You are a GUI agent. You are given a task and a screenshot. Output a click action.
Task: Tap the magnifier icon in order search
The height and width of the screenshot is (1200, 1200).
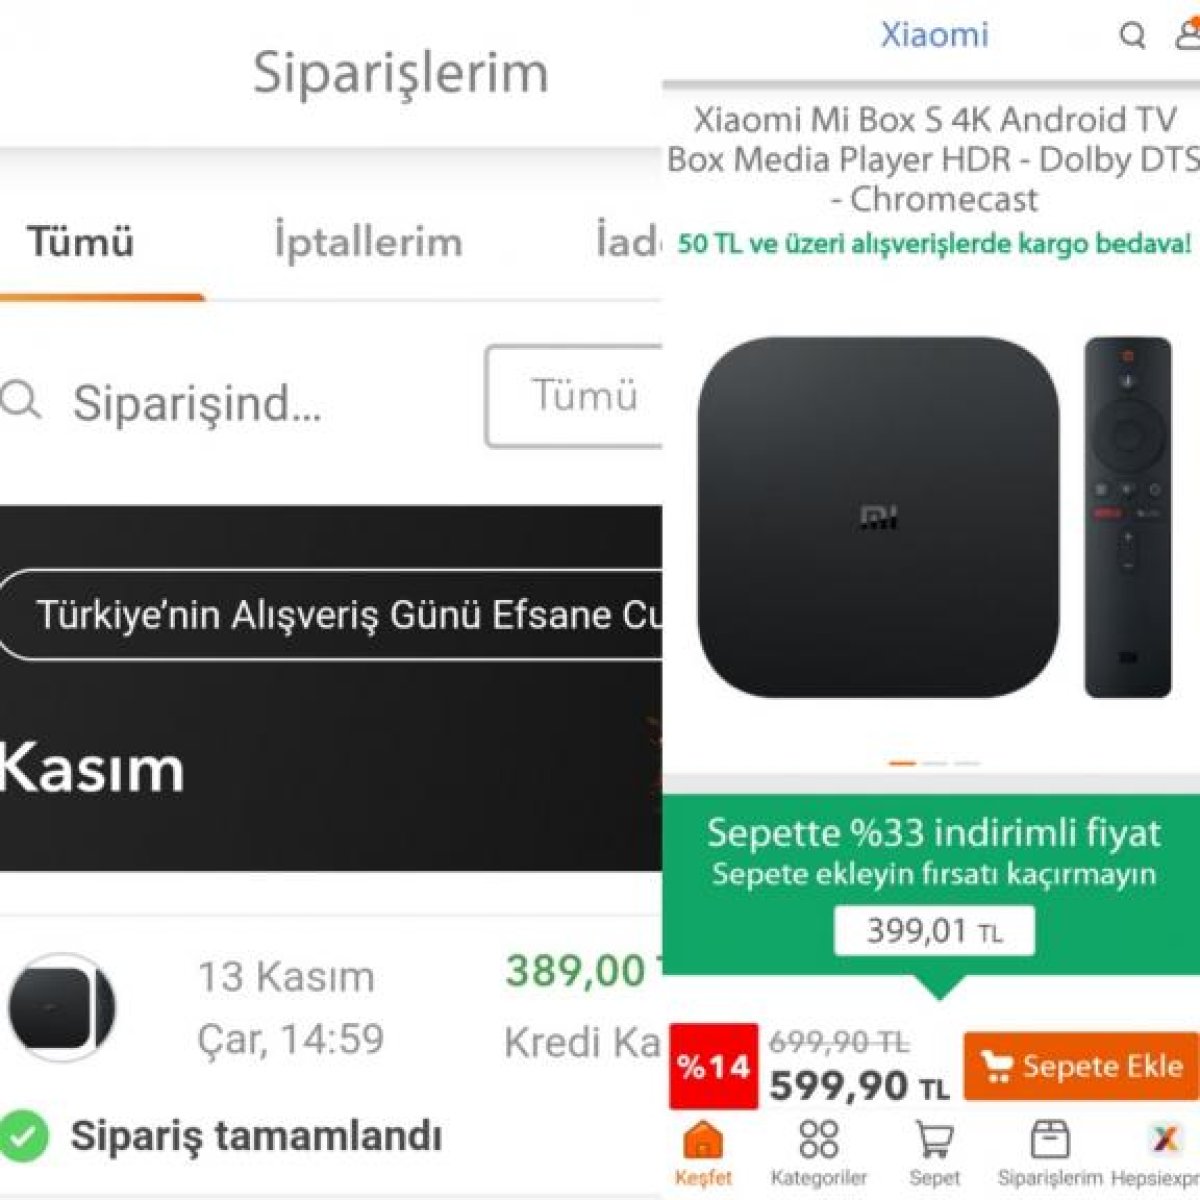coord(21,401)
